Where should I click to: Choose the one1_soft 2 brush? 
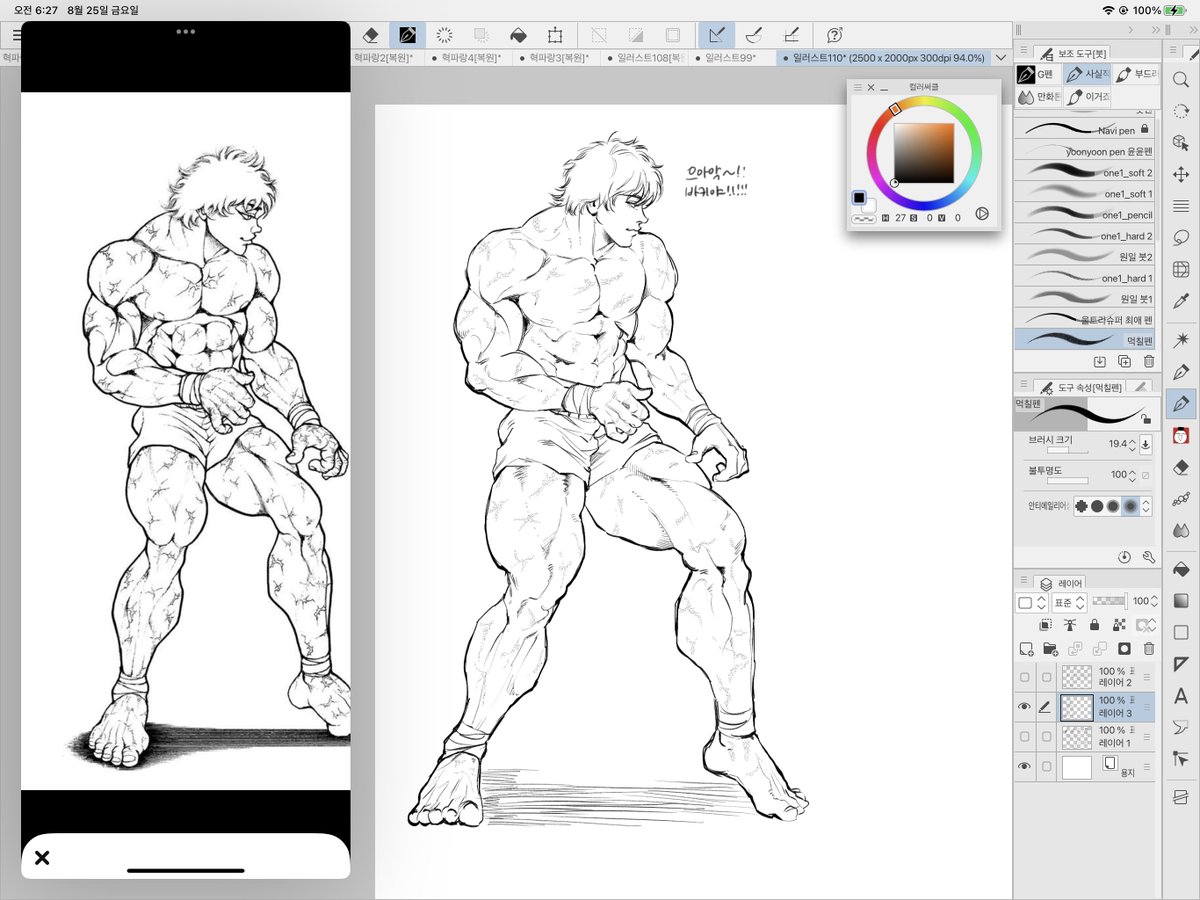click(1084, 172)
